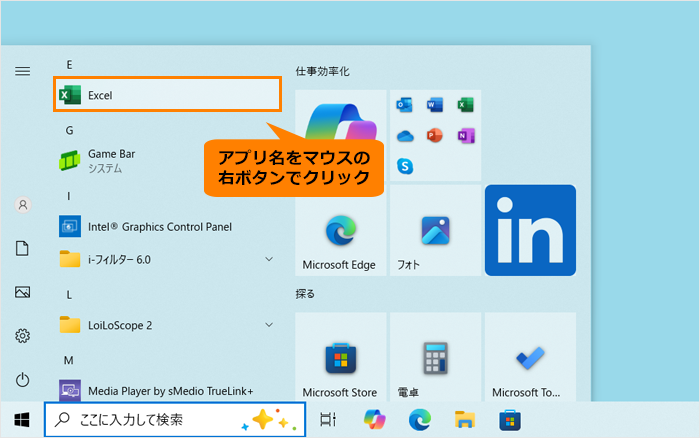Jump via the letter G header

click(x=69, y=130)
